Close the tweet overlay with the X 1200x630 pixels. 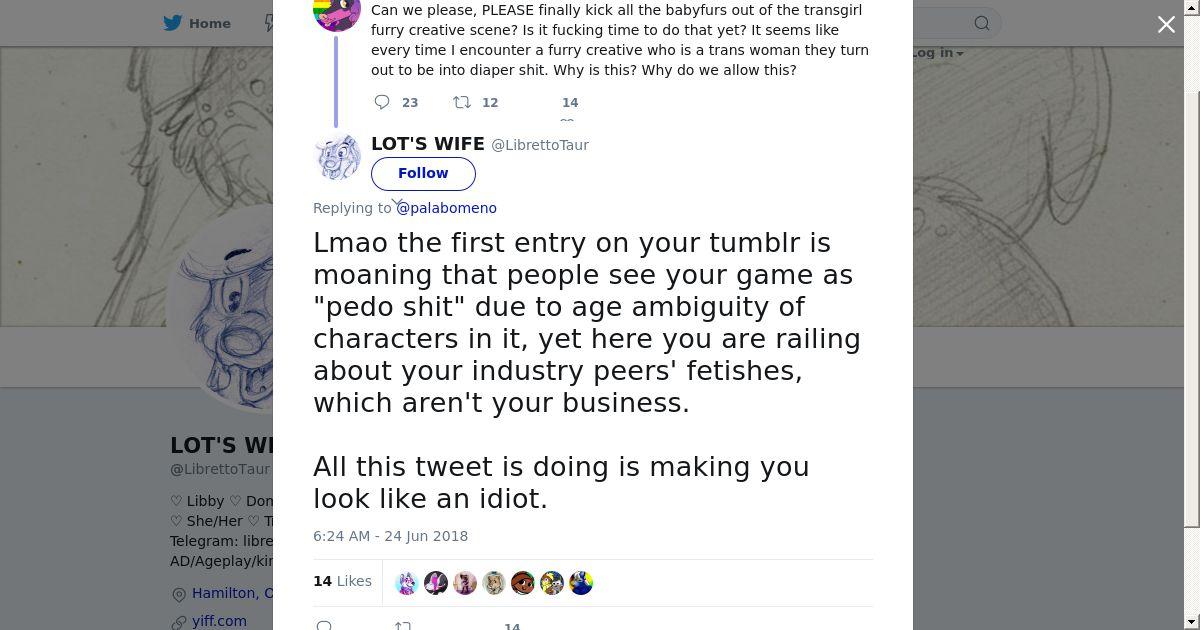coord(1166,25)
